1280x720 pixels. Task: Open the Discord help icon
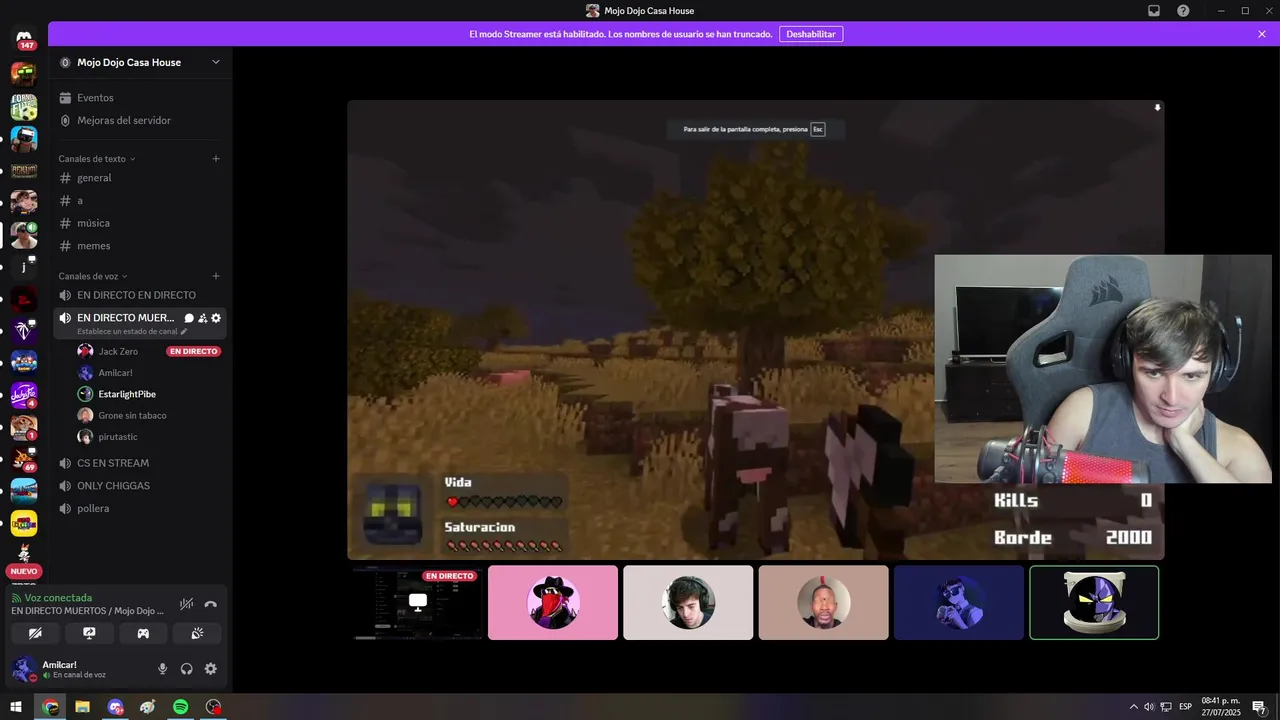[x=1183, y=10]
